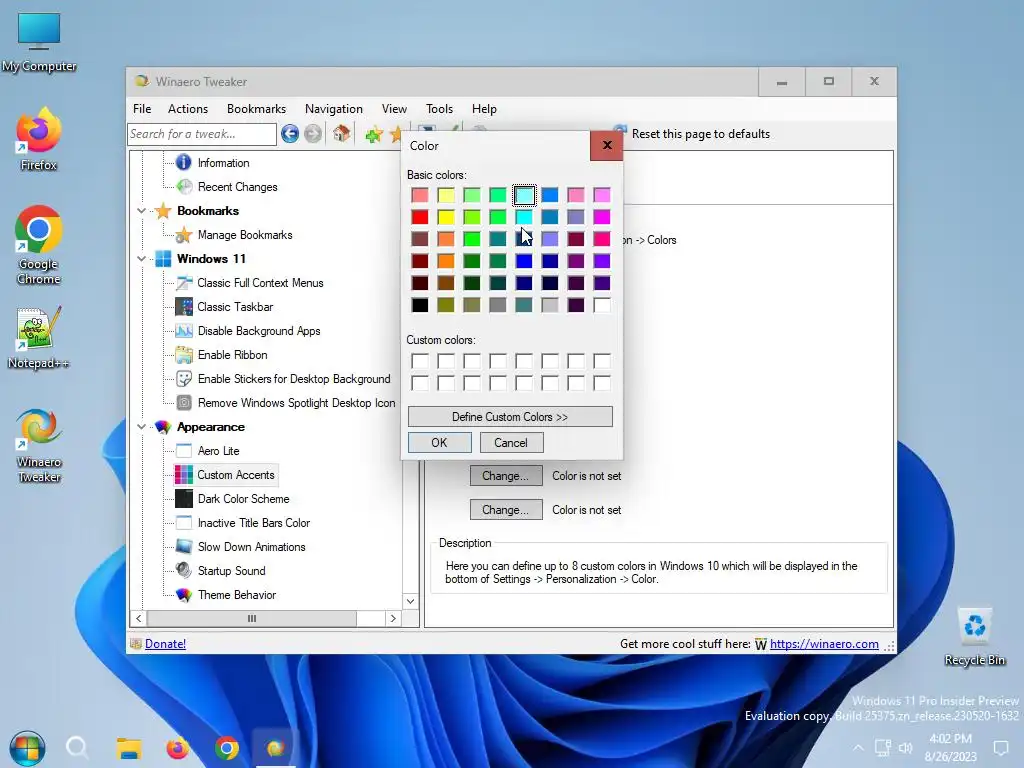The image size is (1024, 768).
Task: Click the green plus Add Bookmark star icon
Action: 374,135
